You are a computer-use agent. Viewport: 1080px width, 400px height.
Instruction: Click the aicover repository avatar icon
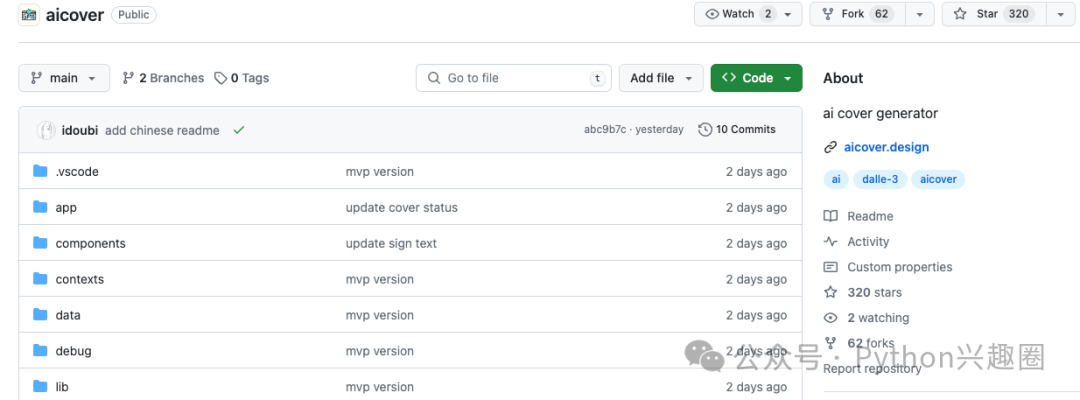click(x=29, y=14)
